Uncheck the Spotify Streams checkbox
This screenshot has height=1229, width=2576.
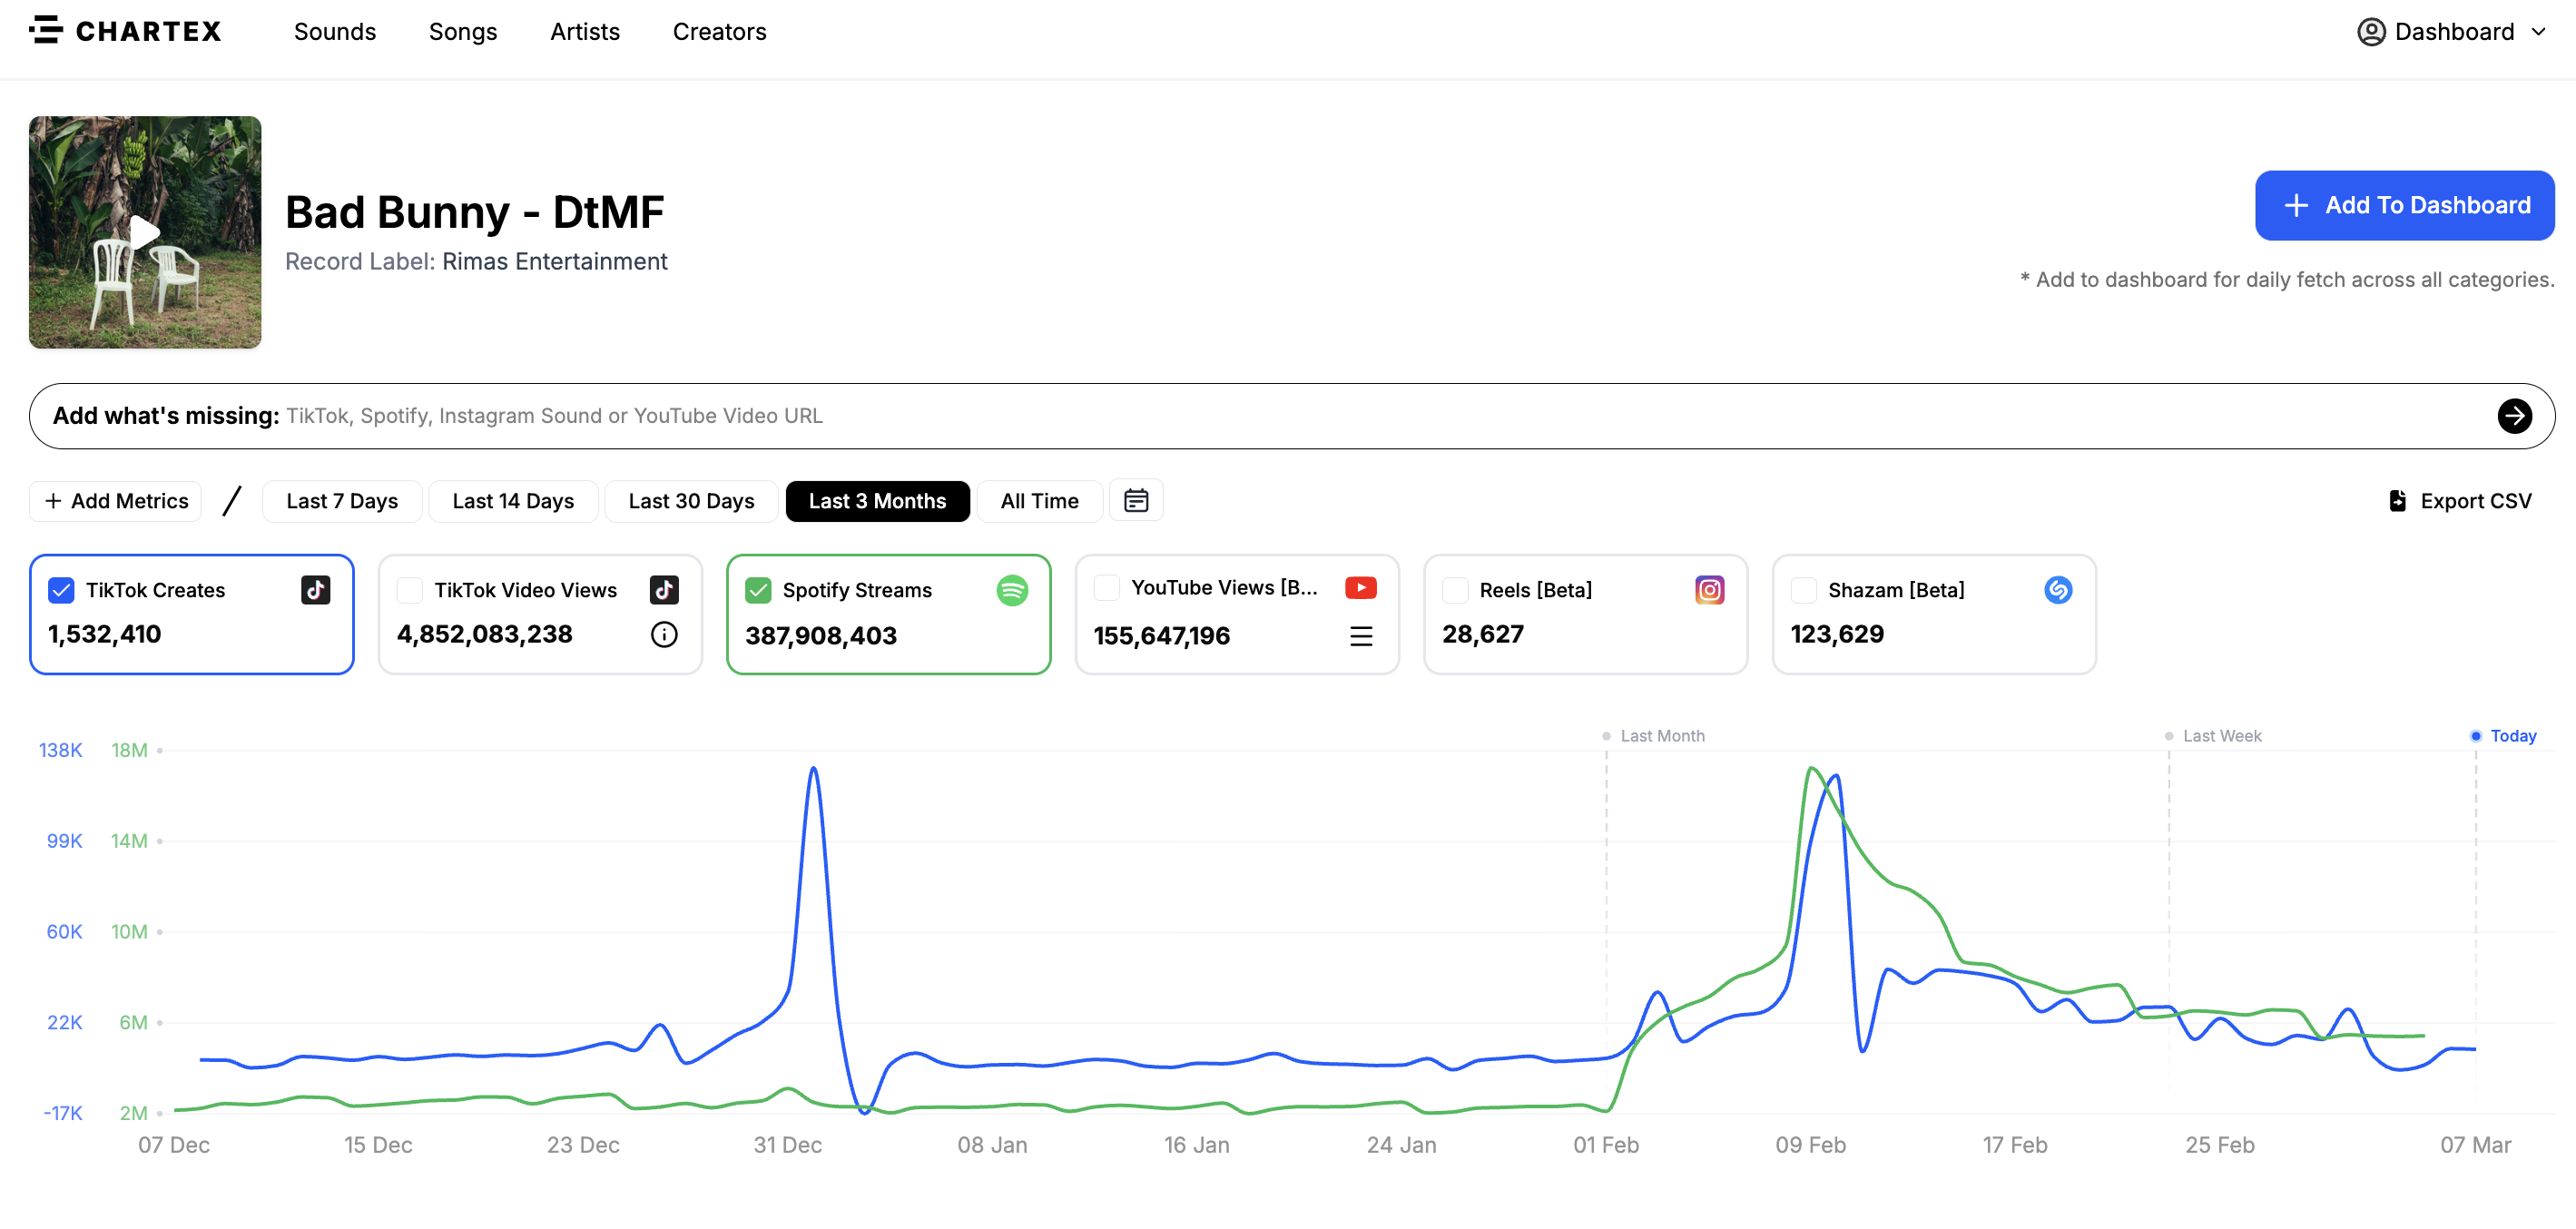[x=758, y=590]
